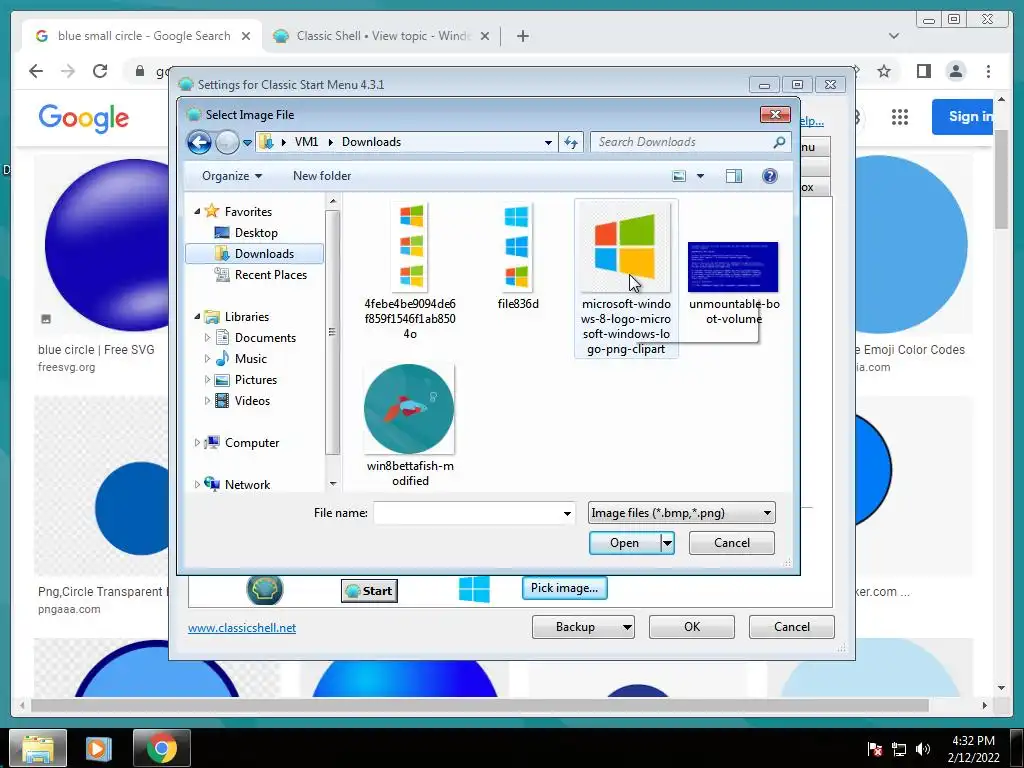Click Chrome's back navigation arrow
Viewport: 1024px width, 768px height.
click(x=36, y=71)
